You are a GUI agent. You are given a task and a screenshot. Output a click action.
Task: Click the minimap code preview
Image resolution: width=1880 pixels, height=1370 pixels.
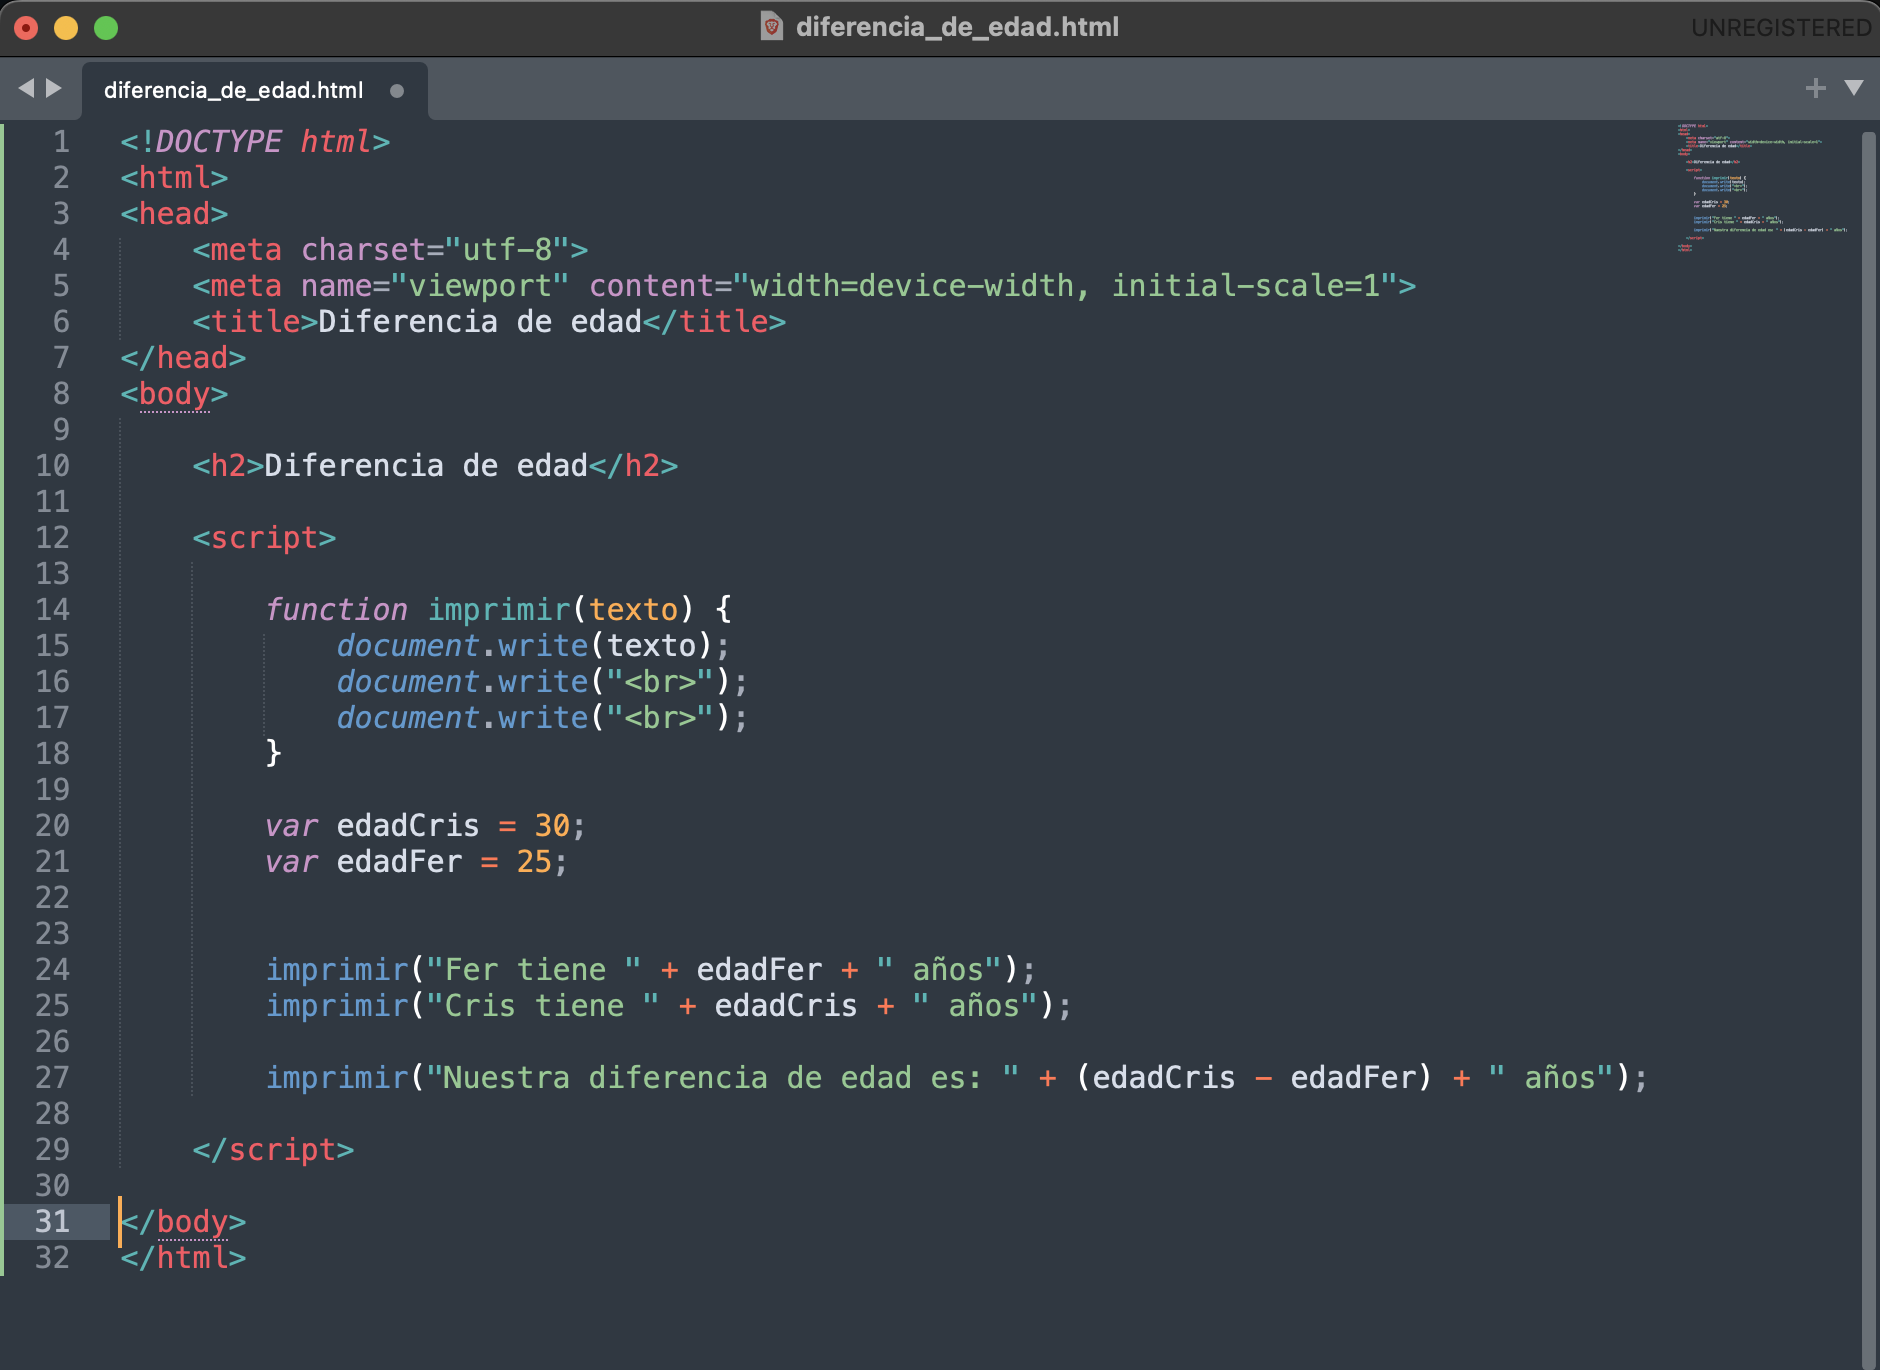click(x=1762, y=188)
